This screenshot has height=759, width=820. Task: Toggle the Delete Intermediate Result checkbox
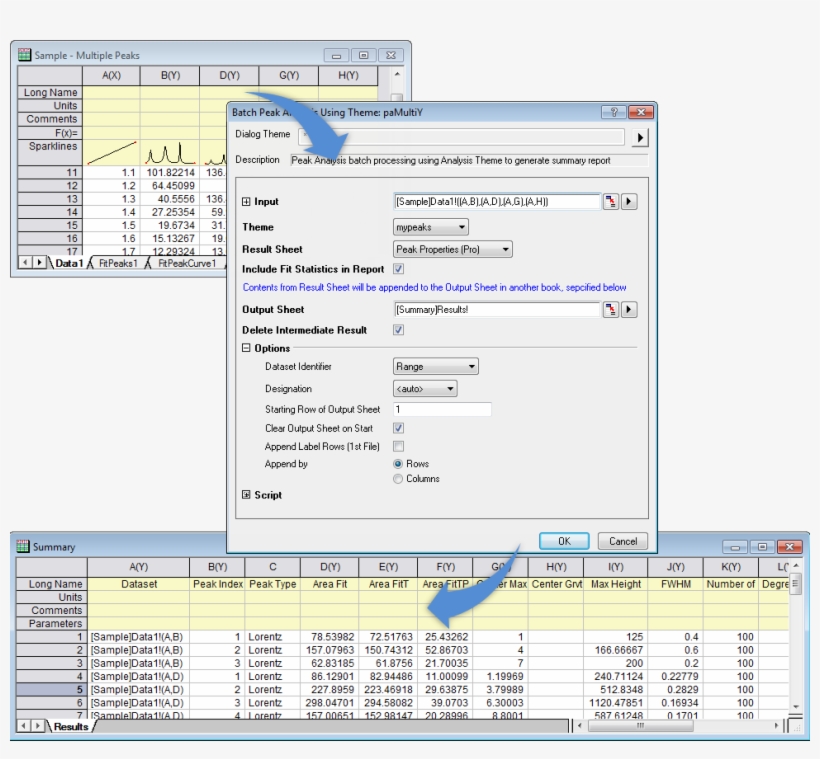[x=399, y=330]
